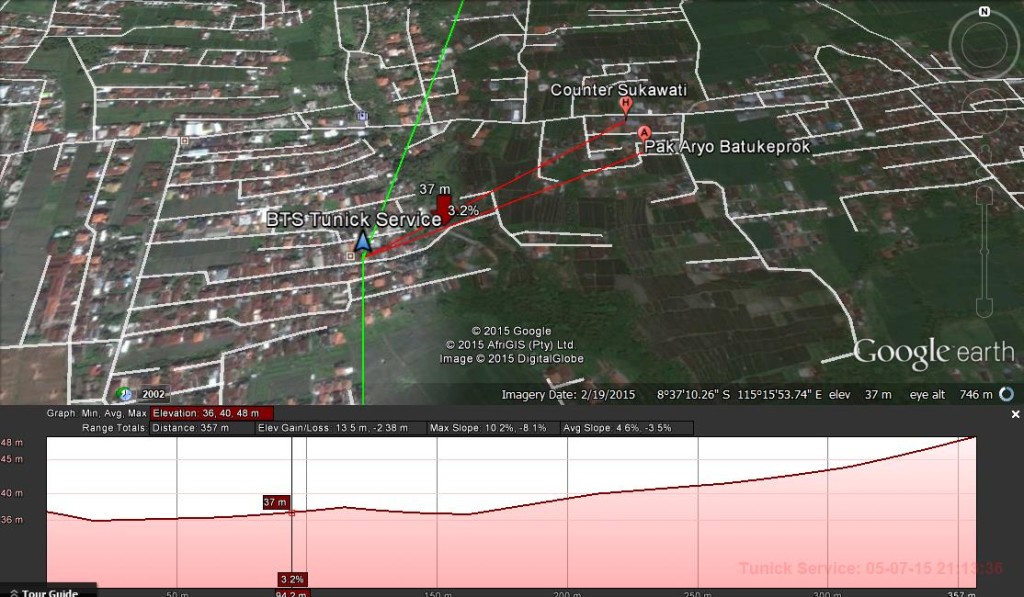Image resolution: width=1024 pixels, height=597 pixels.
Task: Click the 94.2 m distance axis label
Action: coord(291,594)
